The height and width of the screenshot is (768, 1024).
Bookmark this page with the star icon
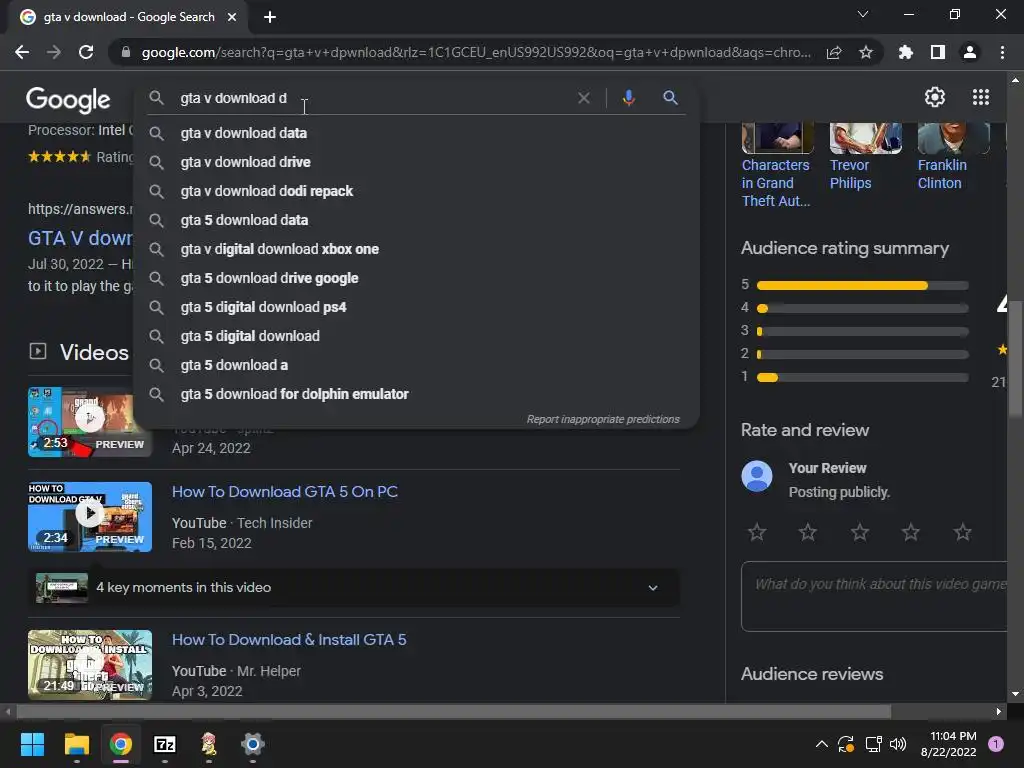coord(866,52)
